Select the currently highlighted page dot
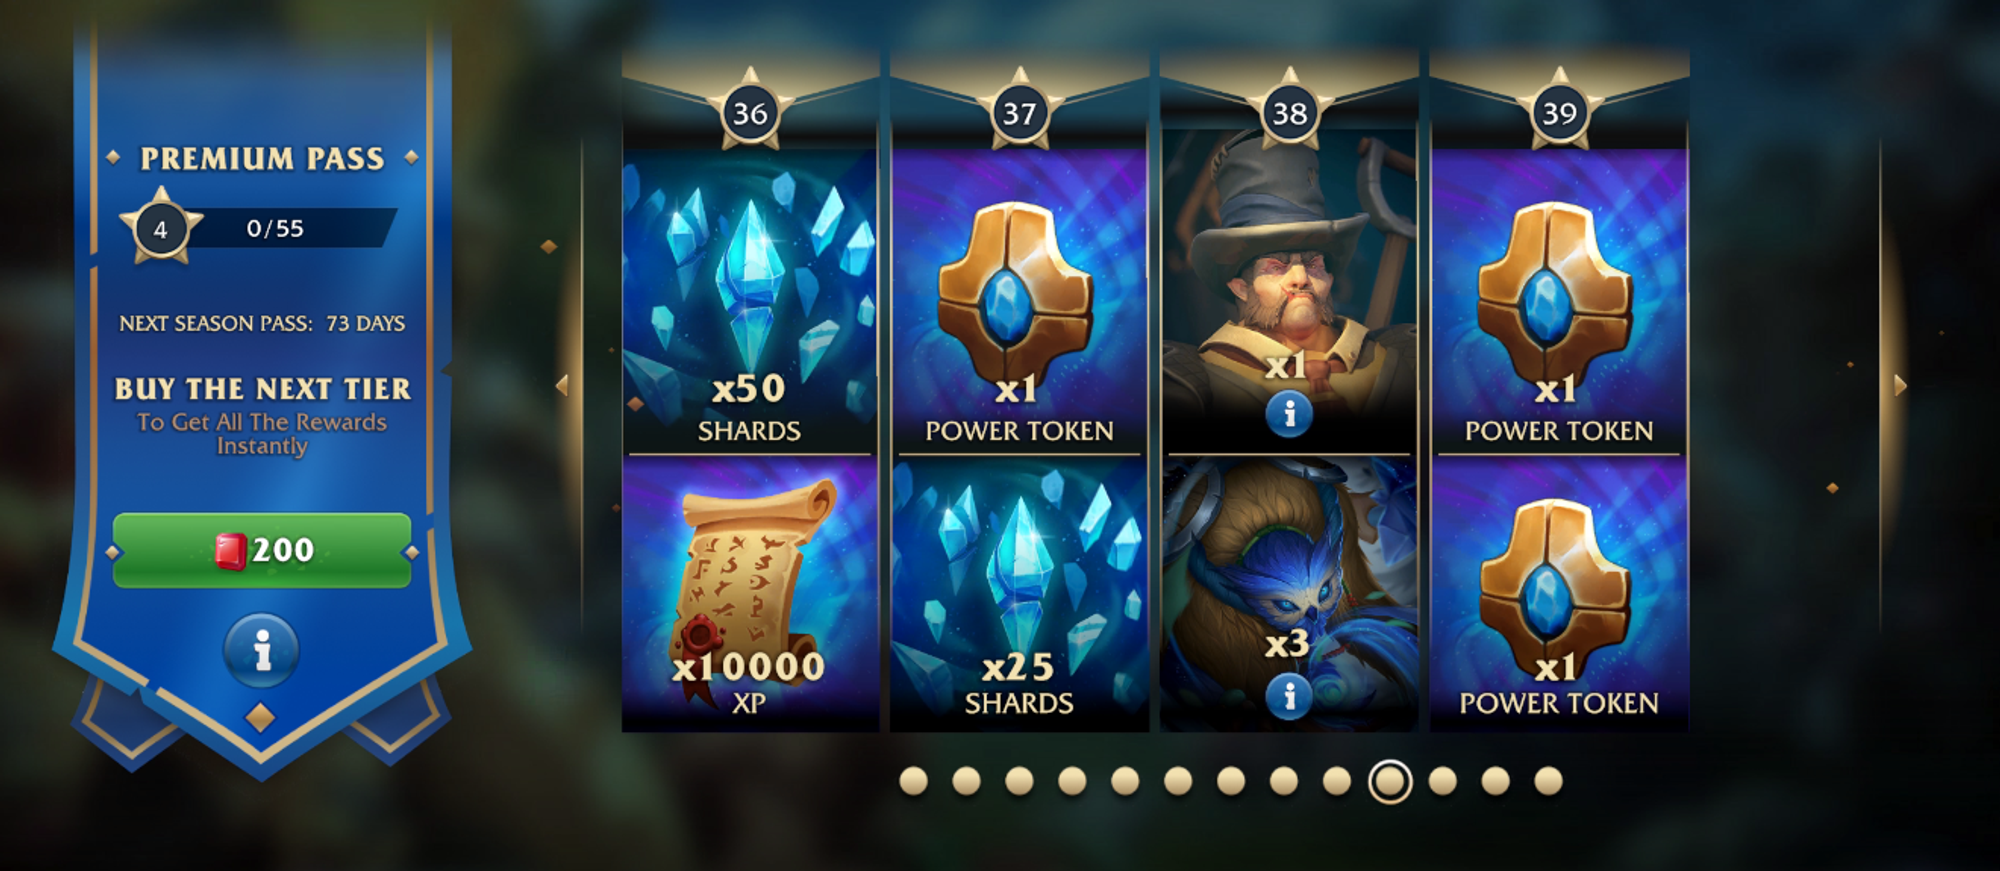The image size is (2000, 871). tap(1390, 781)
